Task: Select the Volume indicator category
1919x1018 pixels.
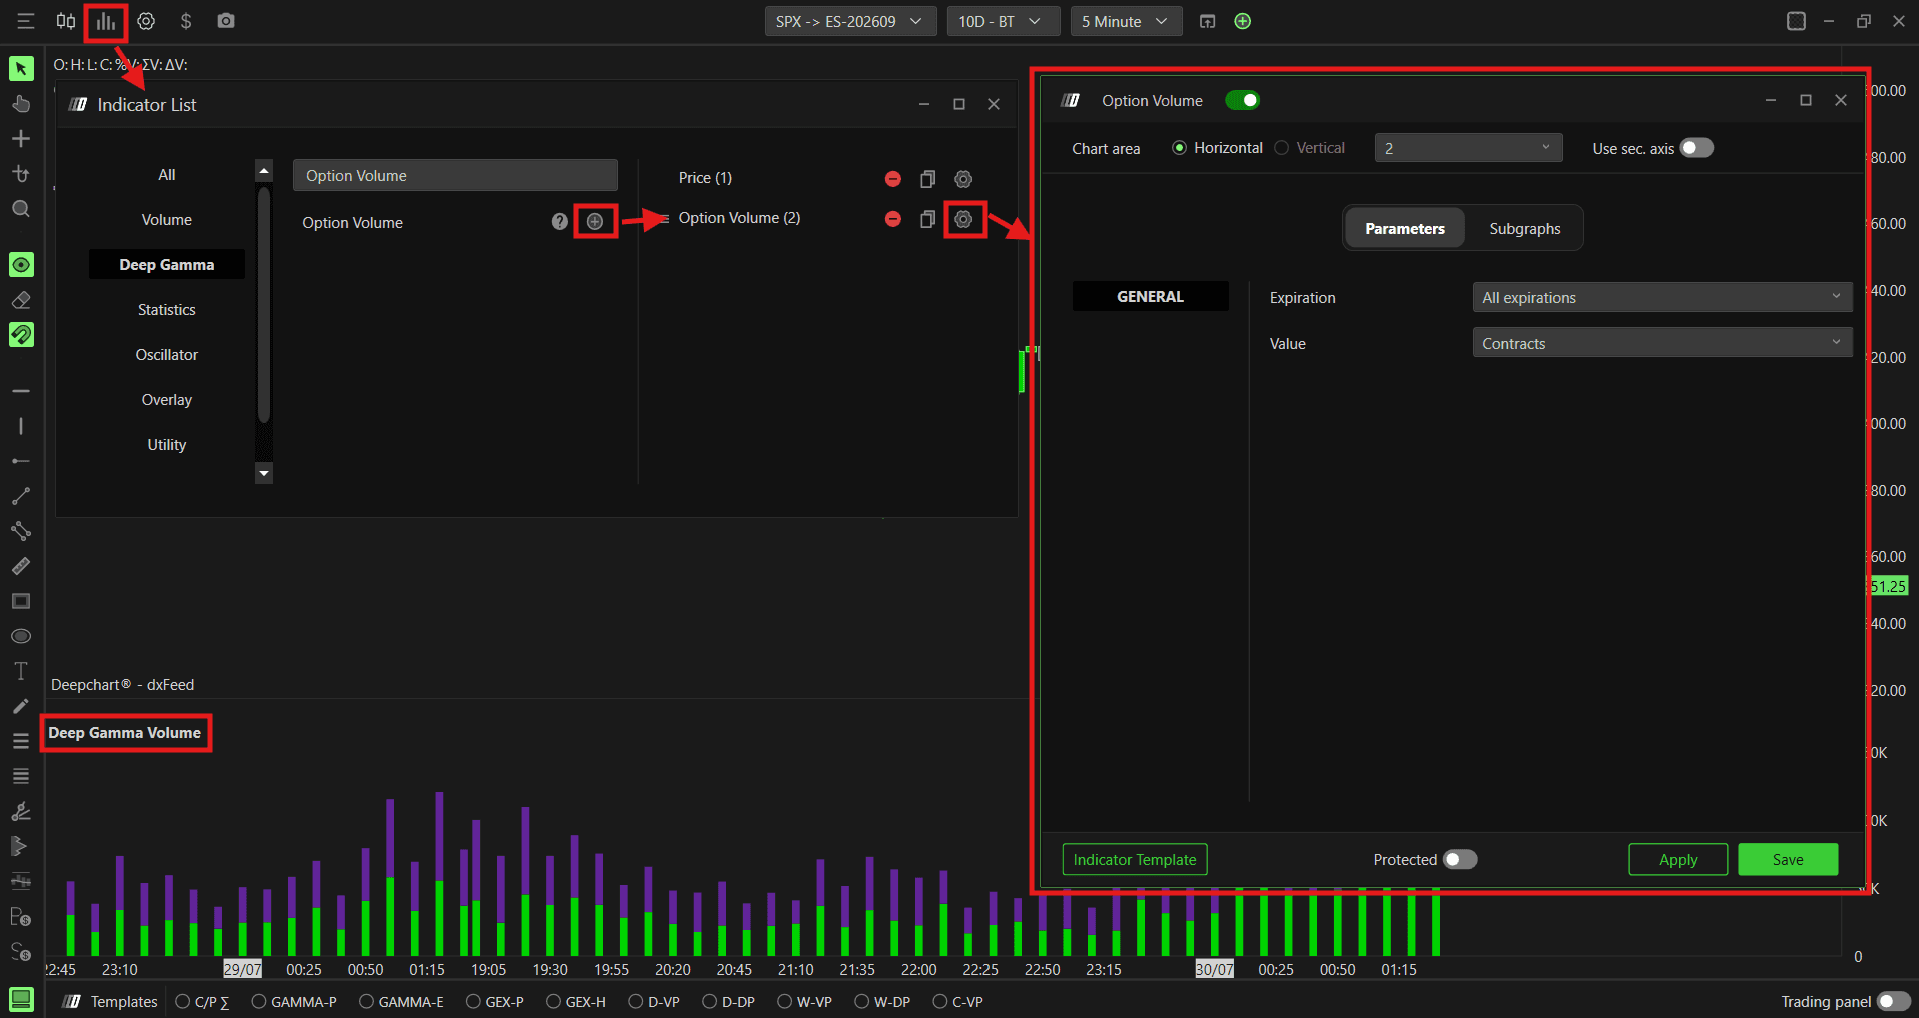Action: [x=167, y=219]
